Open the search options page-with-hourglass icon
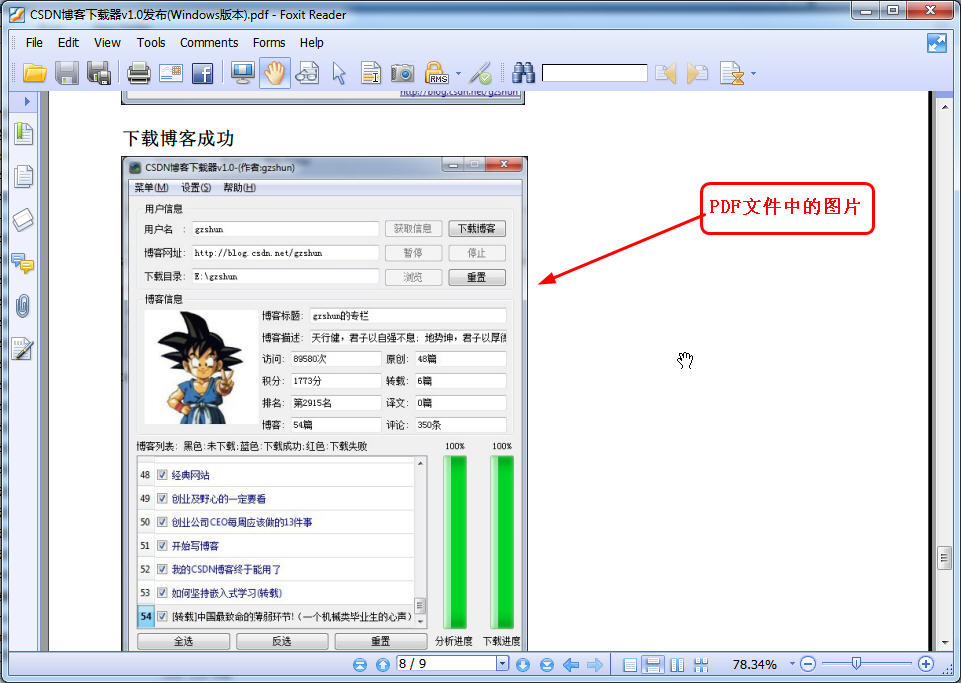961x683 pixels. click(732, 74)
